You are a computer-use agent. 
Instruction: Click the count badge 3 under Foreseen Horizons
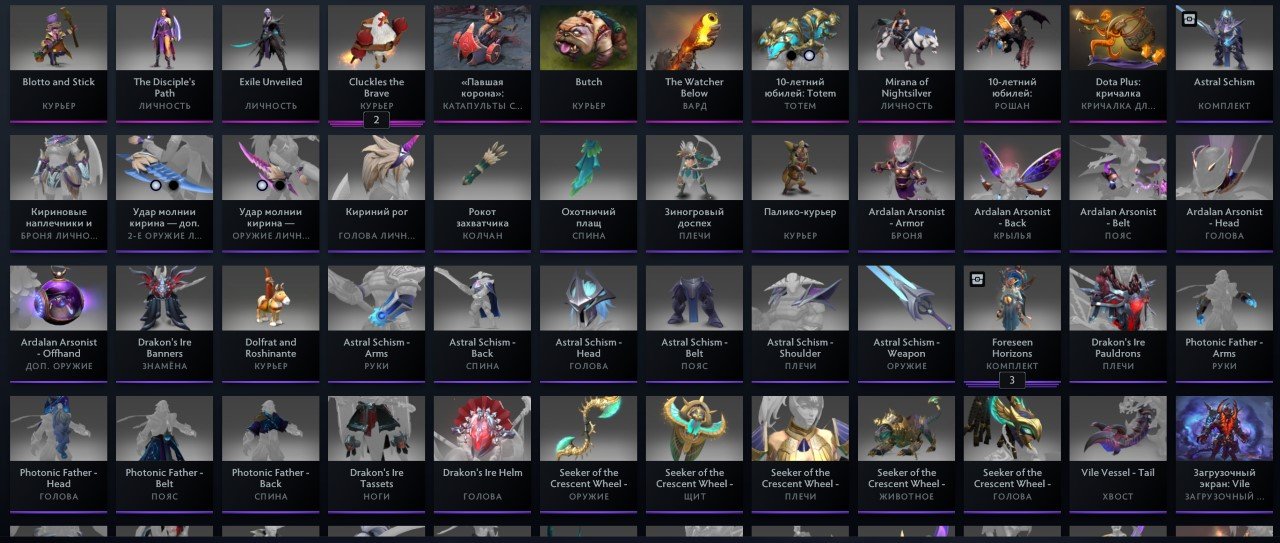[1012, 380]
